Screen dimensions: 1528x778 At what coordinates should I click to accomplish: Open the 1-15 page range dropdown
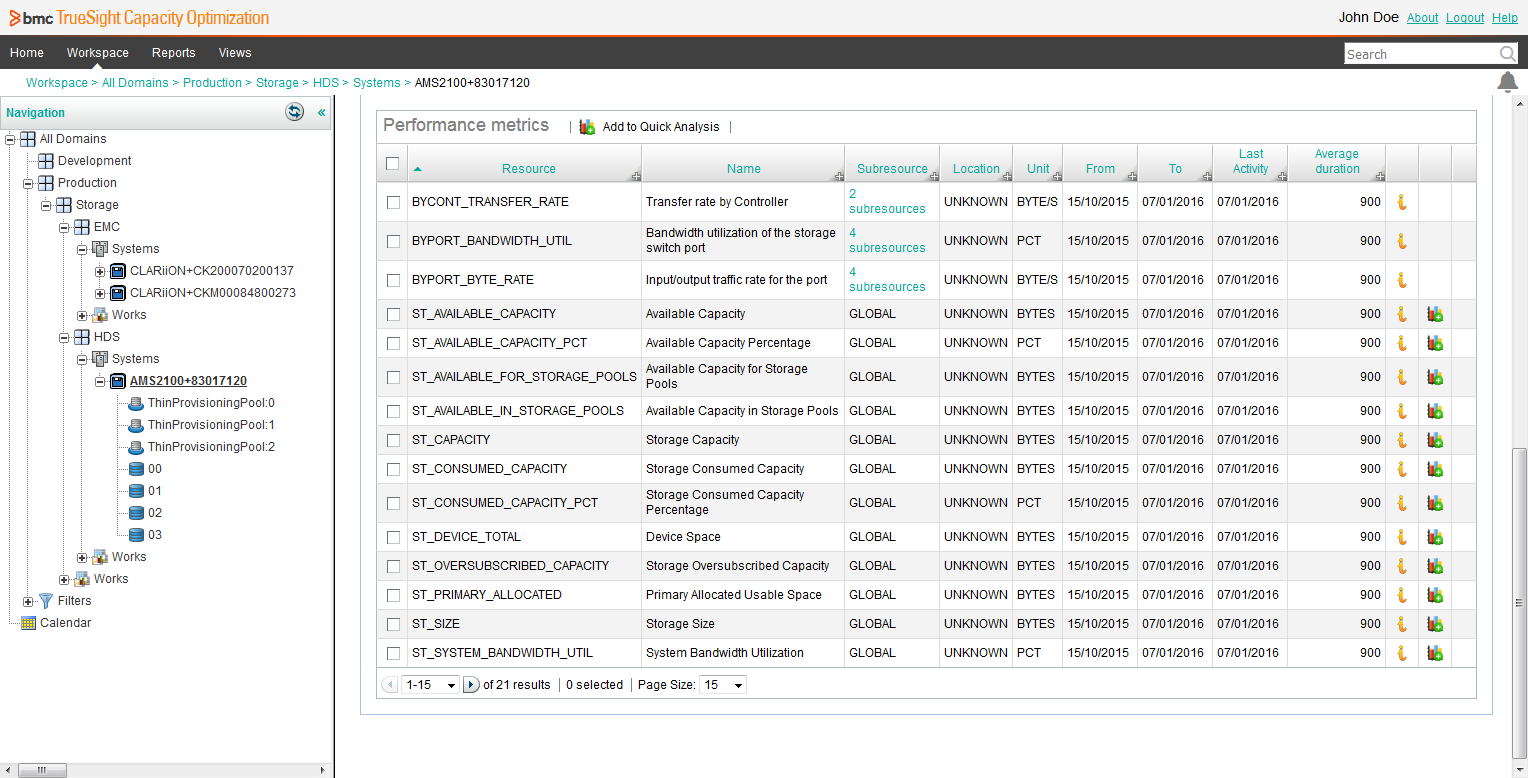(x=430, y=685)
